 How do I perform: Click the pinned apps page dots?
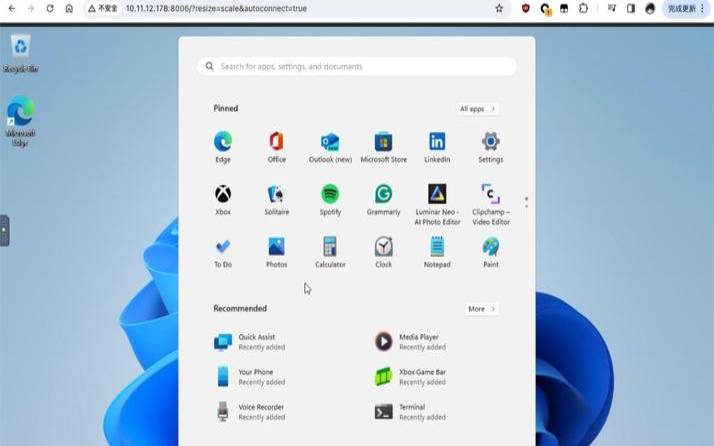526,202
